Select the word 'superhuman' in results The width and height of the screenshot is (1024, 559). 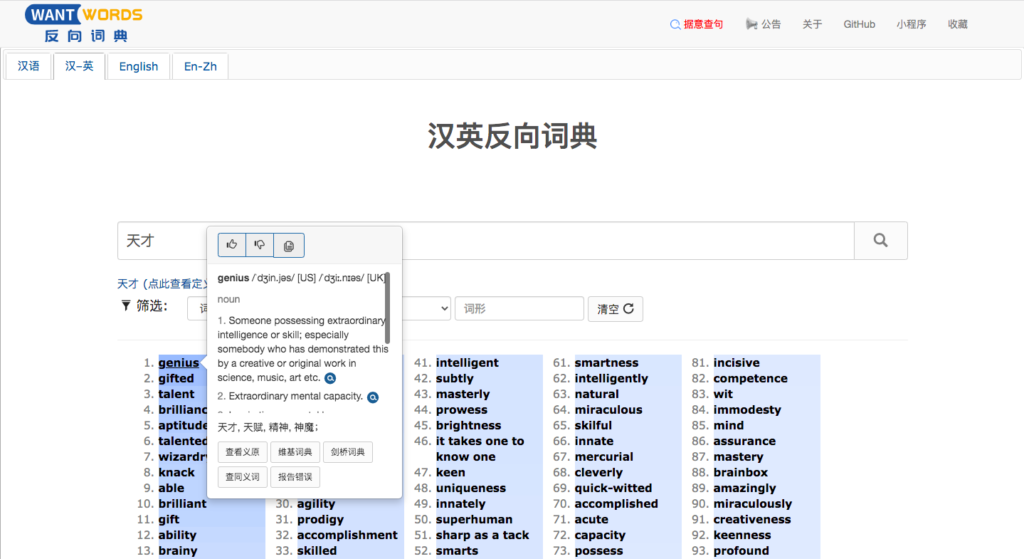click(x=474, y=519)
